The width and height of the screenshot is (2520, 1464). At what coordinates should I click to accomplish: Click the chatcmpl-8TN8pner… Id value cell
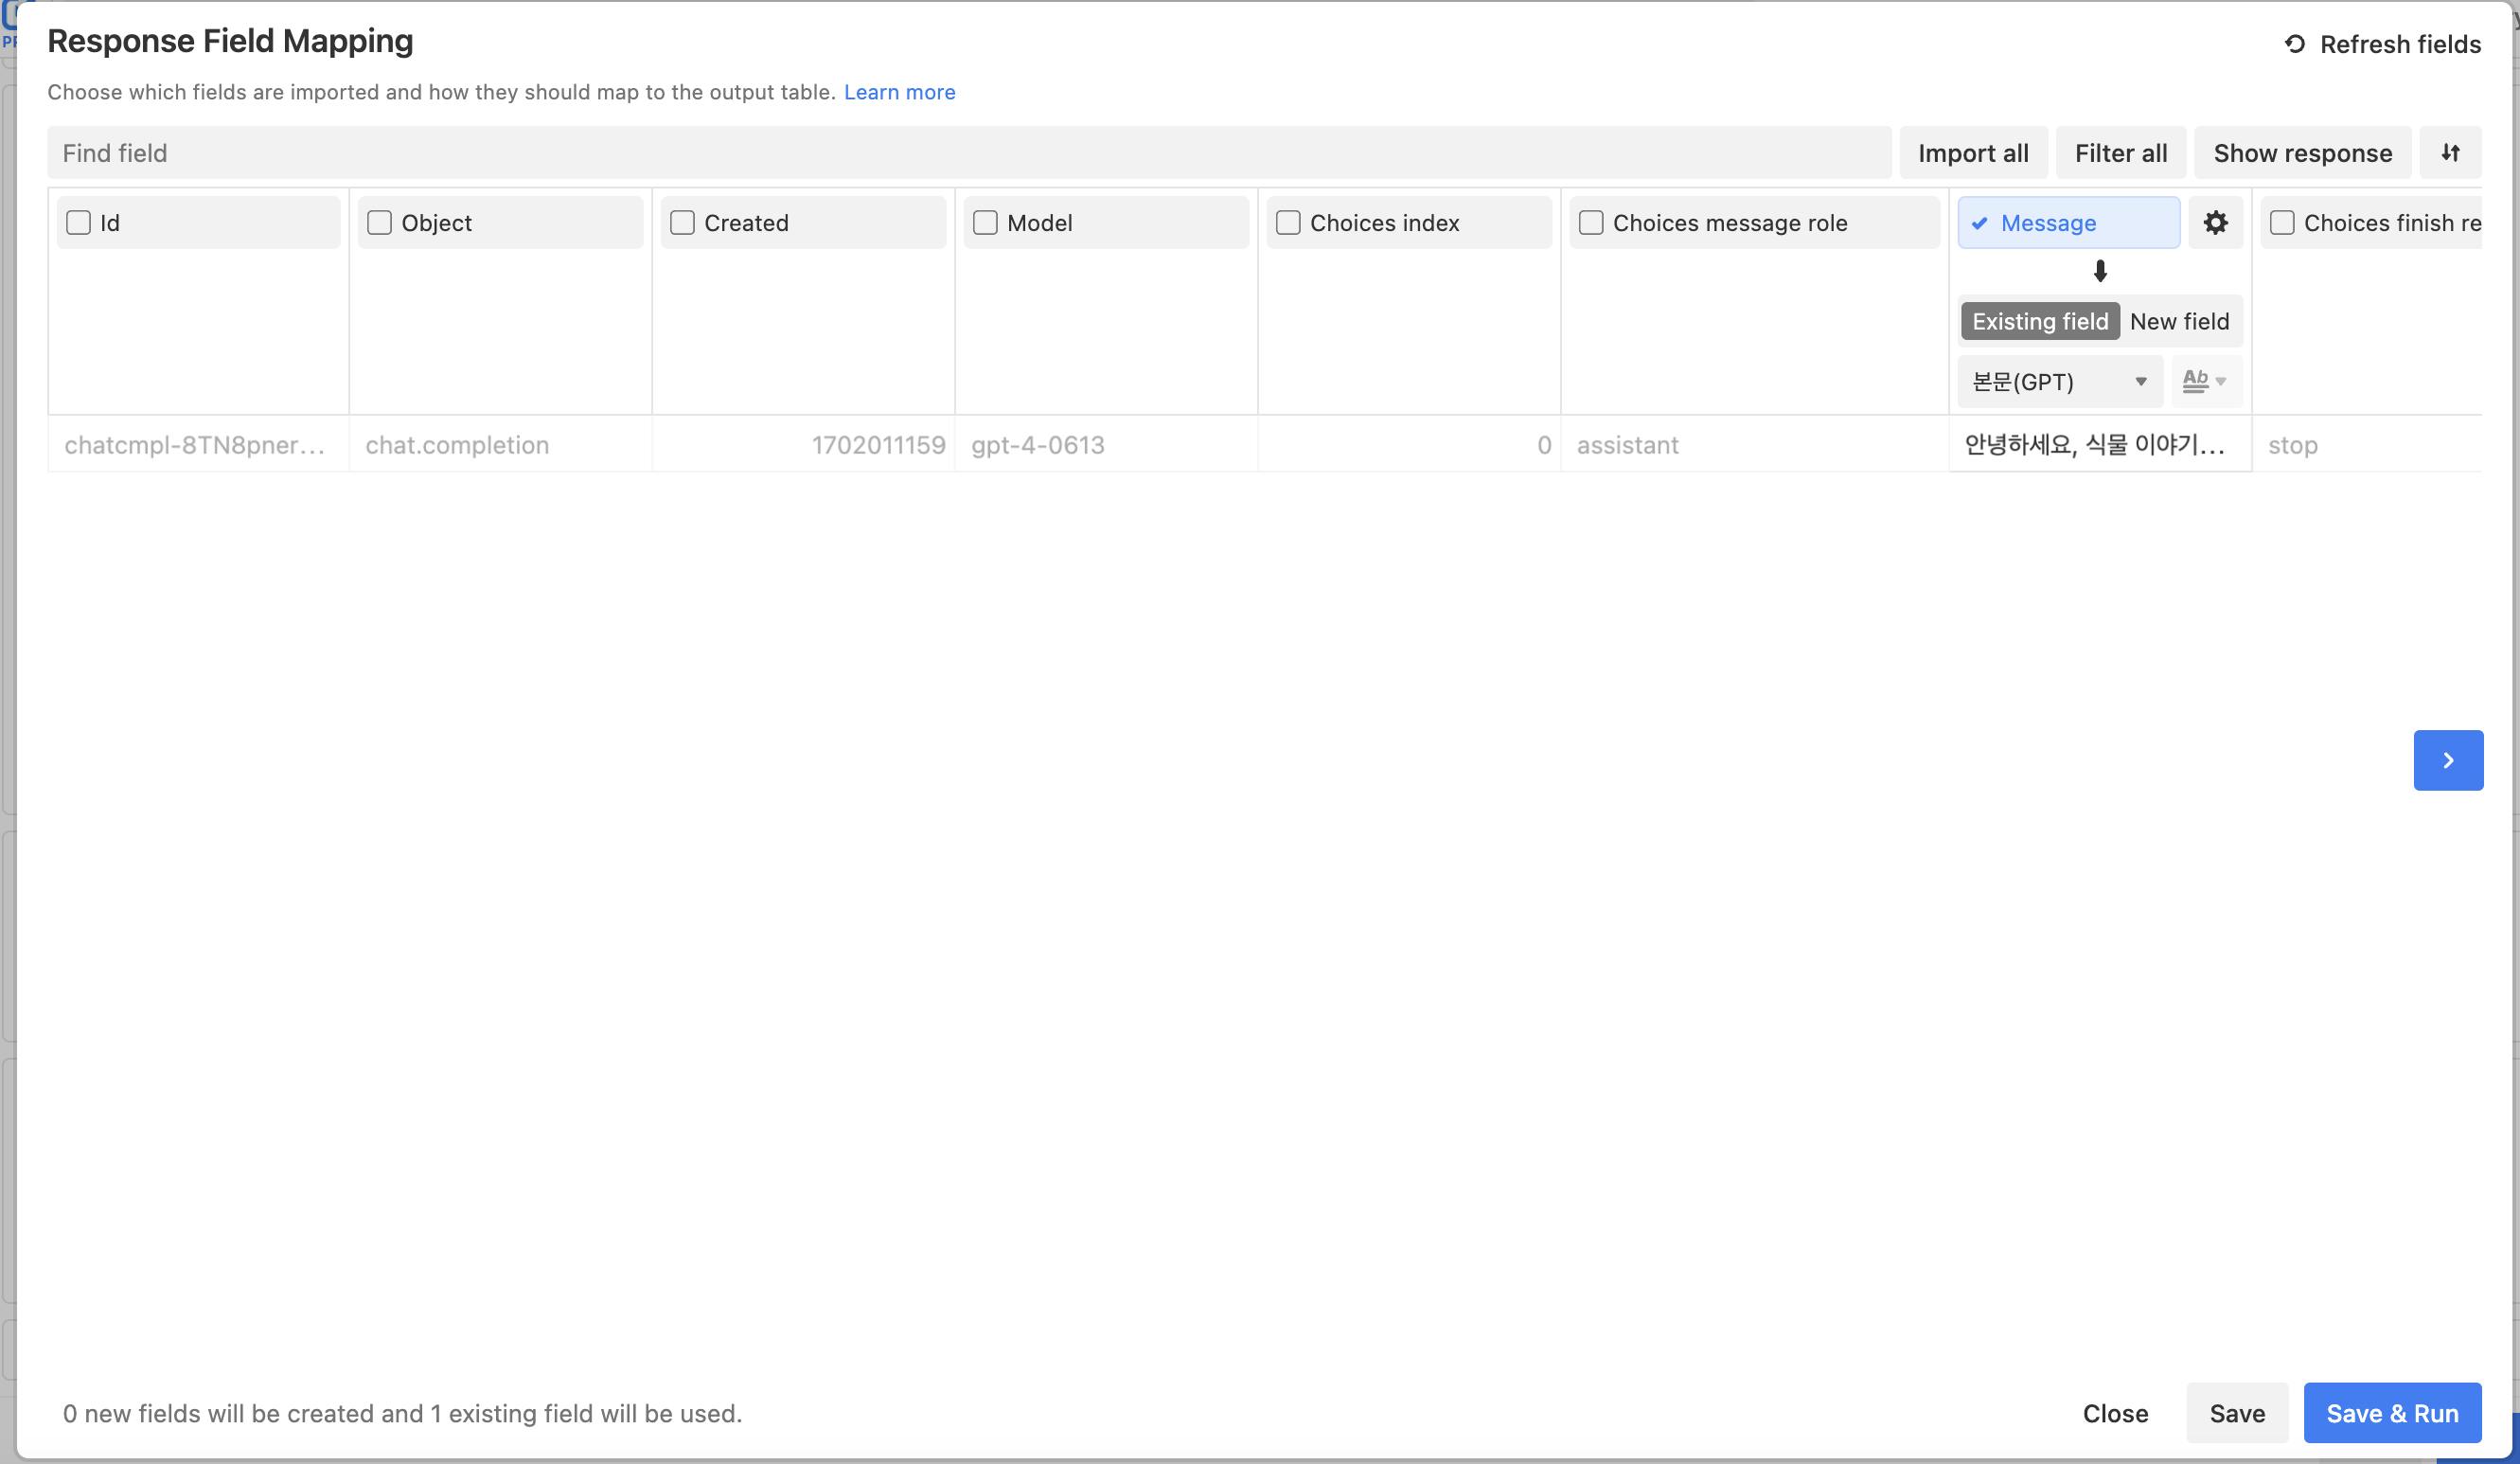point(198,445)
